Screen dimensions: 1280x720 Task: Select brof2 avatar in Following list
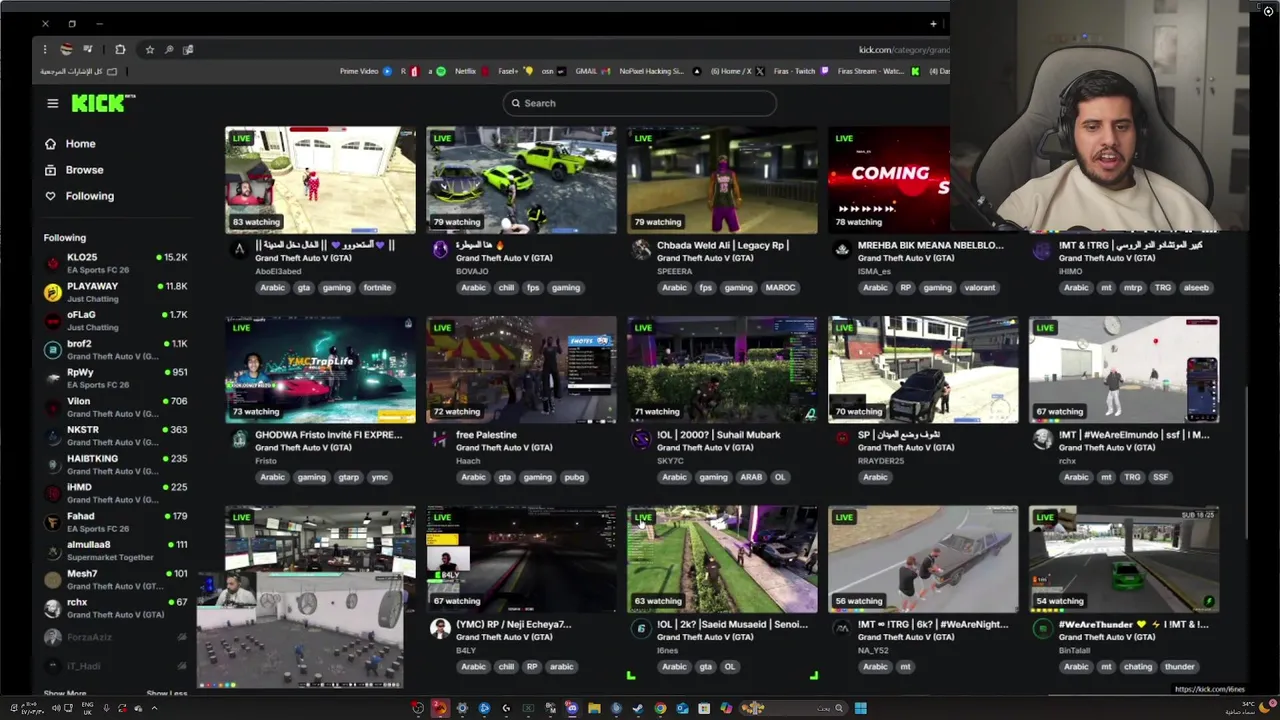coord(53,349)
